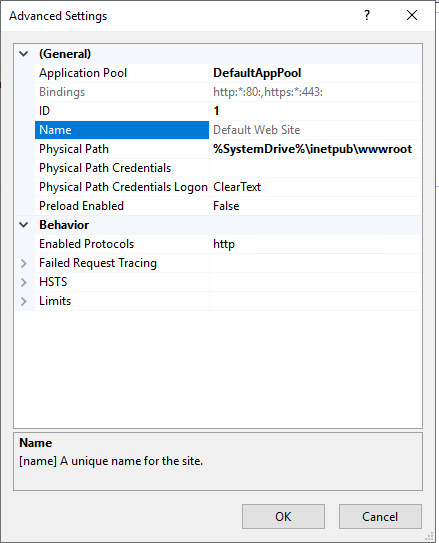Open the ClearText logon type value
Viewport: 439px width, 543px height.
pos(315,187)
